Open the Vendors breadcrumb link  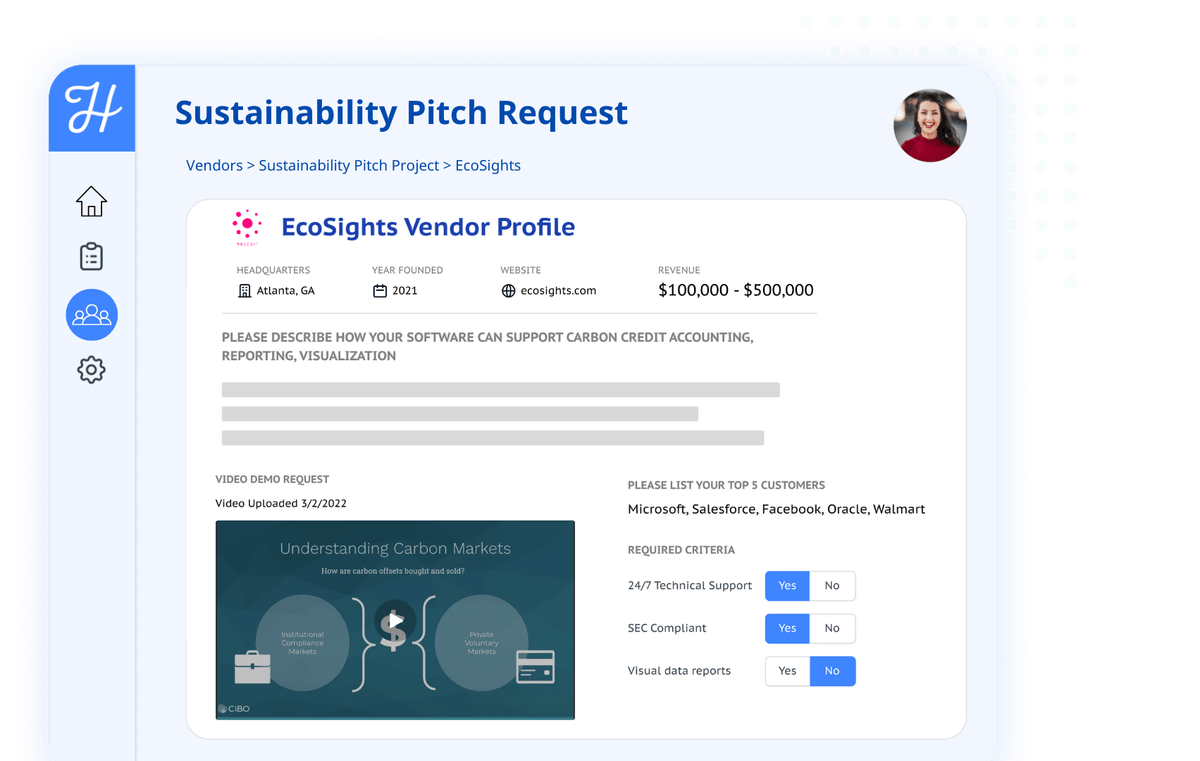[x=214, y=165]
